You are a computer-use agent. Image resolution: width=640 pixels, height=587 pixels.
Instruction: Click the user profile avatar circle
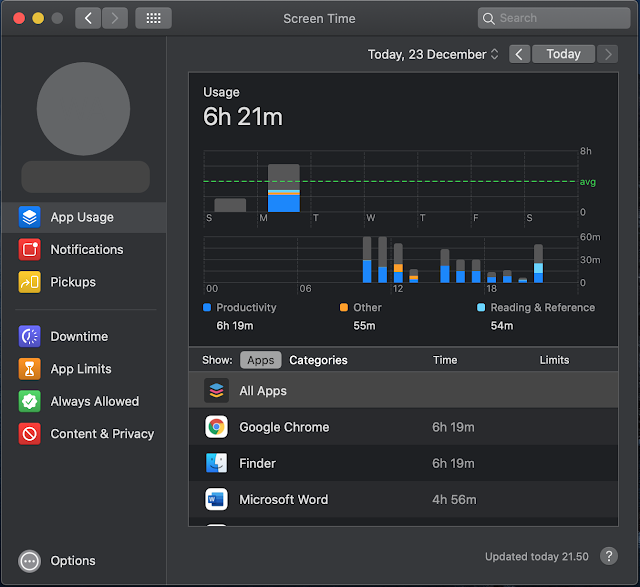point(84,109)
